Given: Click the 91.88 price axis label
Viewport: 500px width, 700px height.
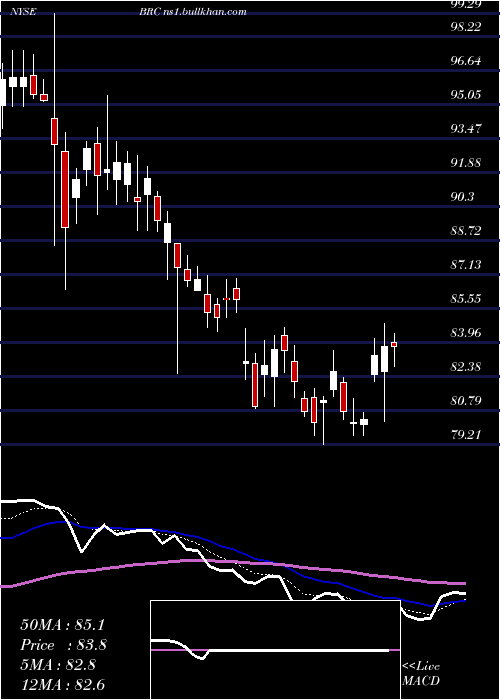Looking at the screenshot, I should click(464, 162).
